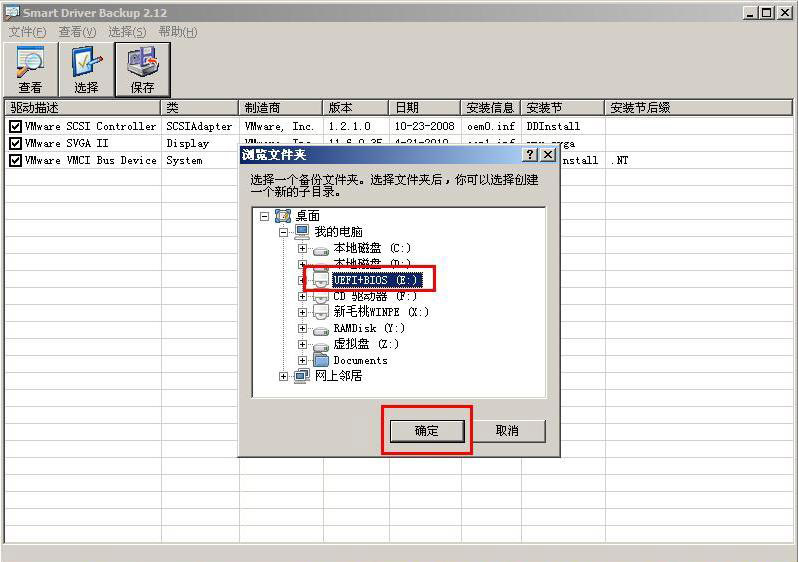This screenshot has height=562, width=798.
Task: Click the DDInstall cell
Action: coord(553,126)
